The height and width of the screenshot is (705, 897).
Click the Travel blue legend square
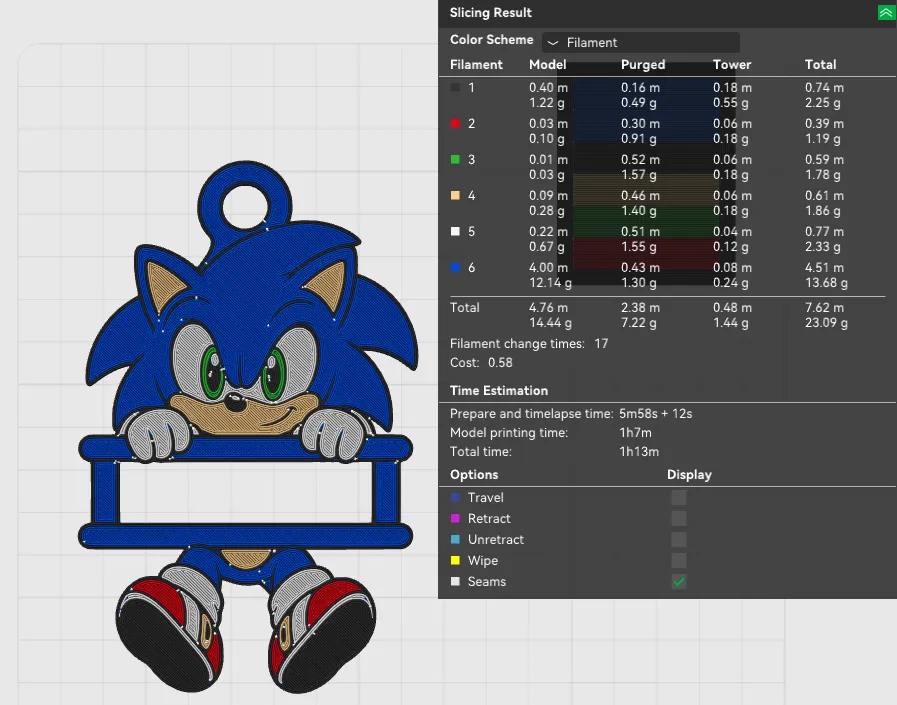[455, 497]
